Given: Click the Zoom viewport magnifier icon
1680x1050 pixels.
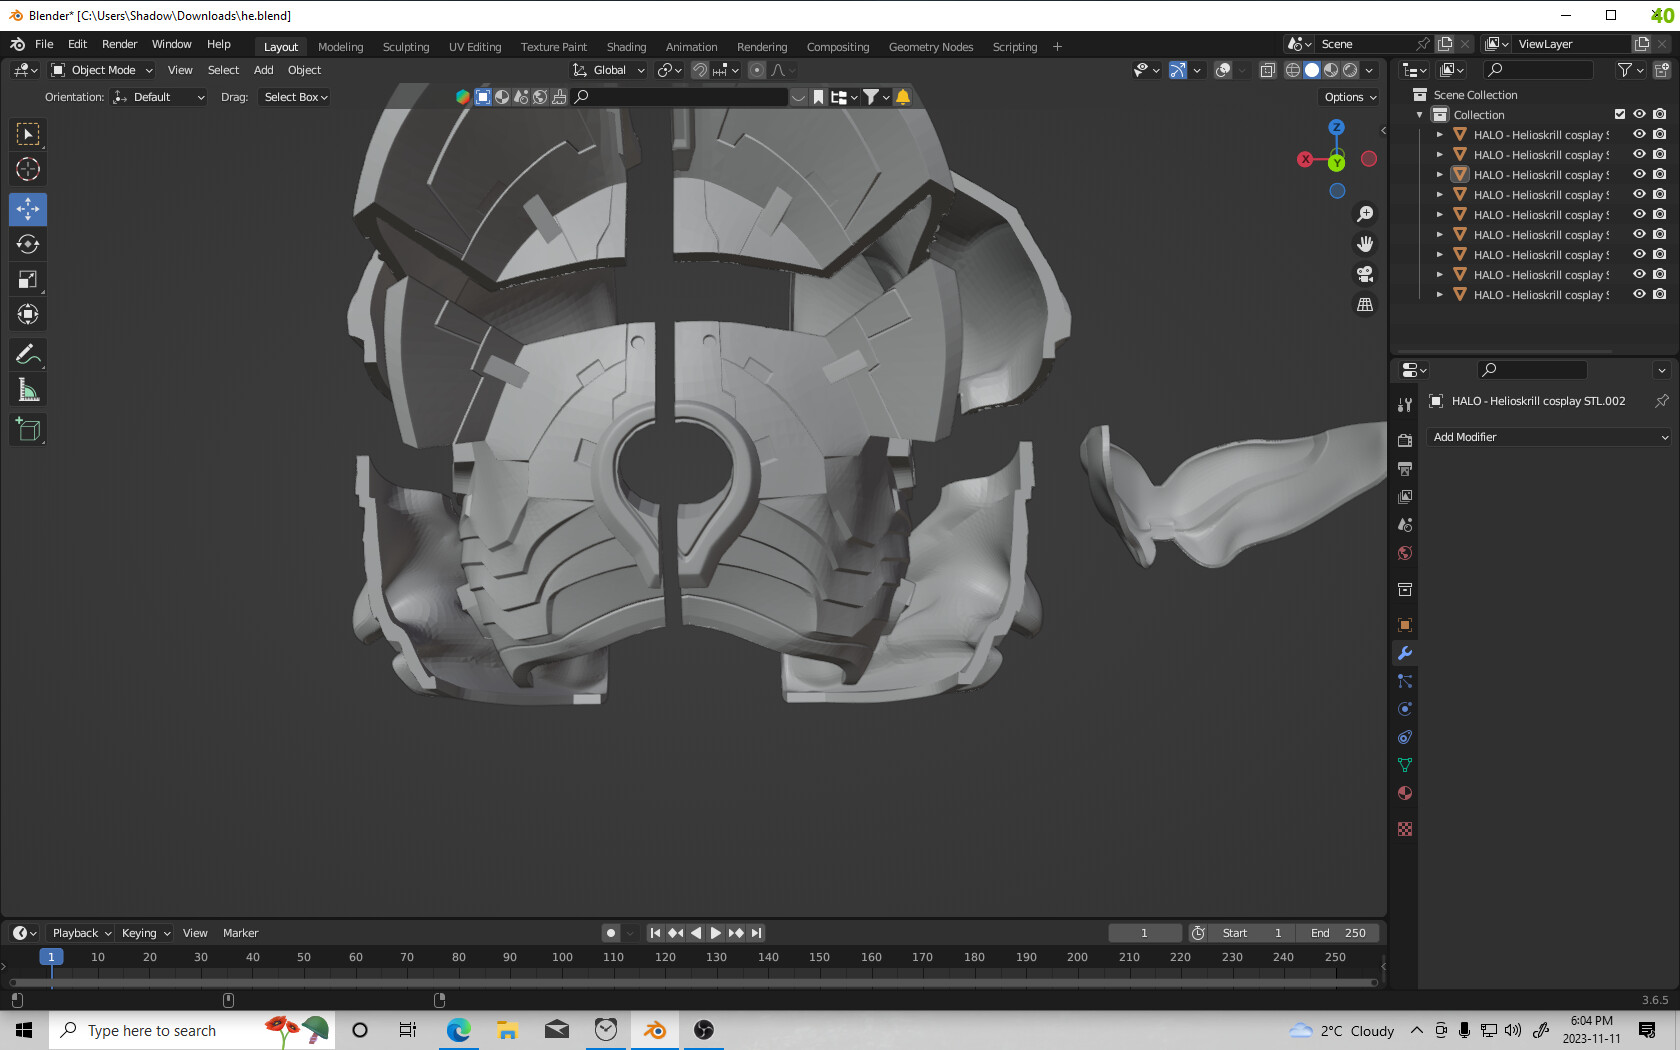Looking at the screenshot, I should coord(1365,214).
